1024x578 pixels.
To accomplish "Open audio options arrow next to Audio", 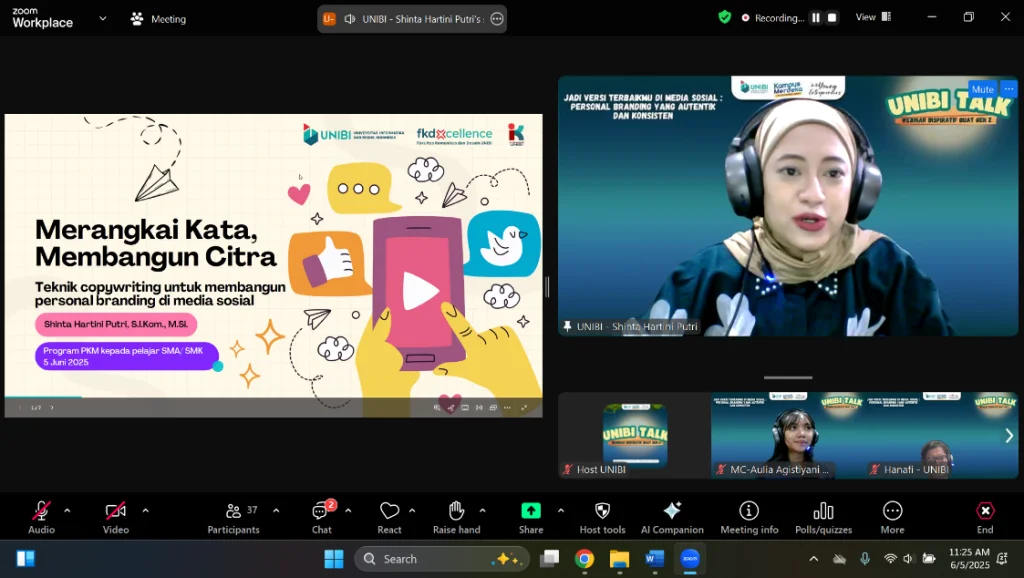I will coord(67,511).
